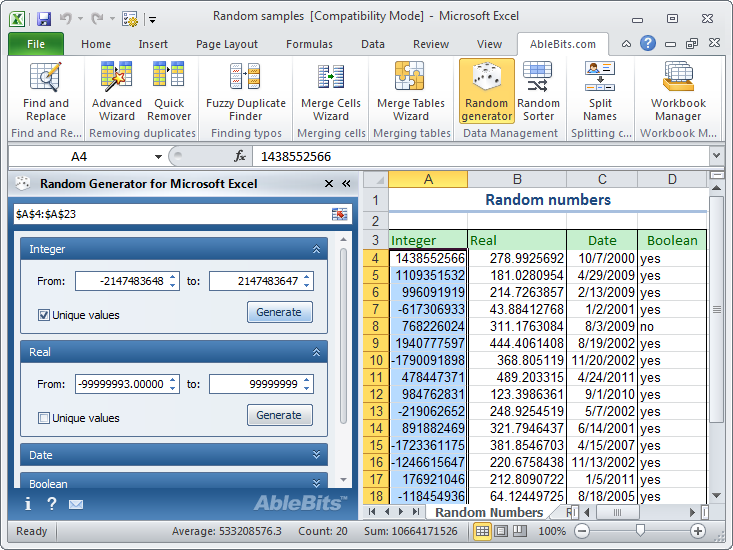Screen dimensions: 733x550
Task: Uncheck Unique values in Integer section
Action: 44,315
